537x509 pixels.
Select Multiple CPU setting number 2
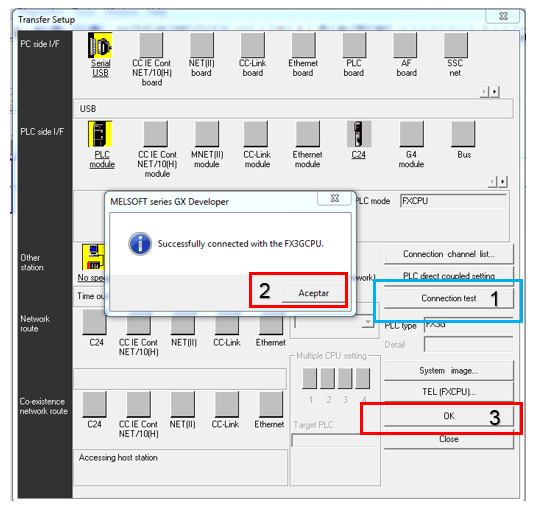pos(328,378)
